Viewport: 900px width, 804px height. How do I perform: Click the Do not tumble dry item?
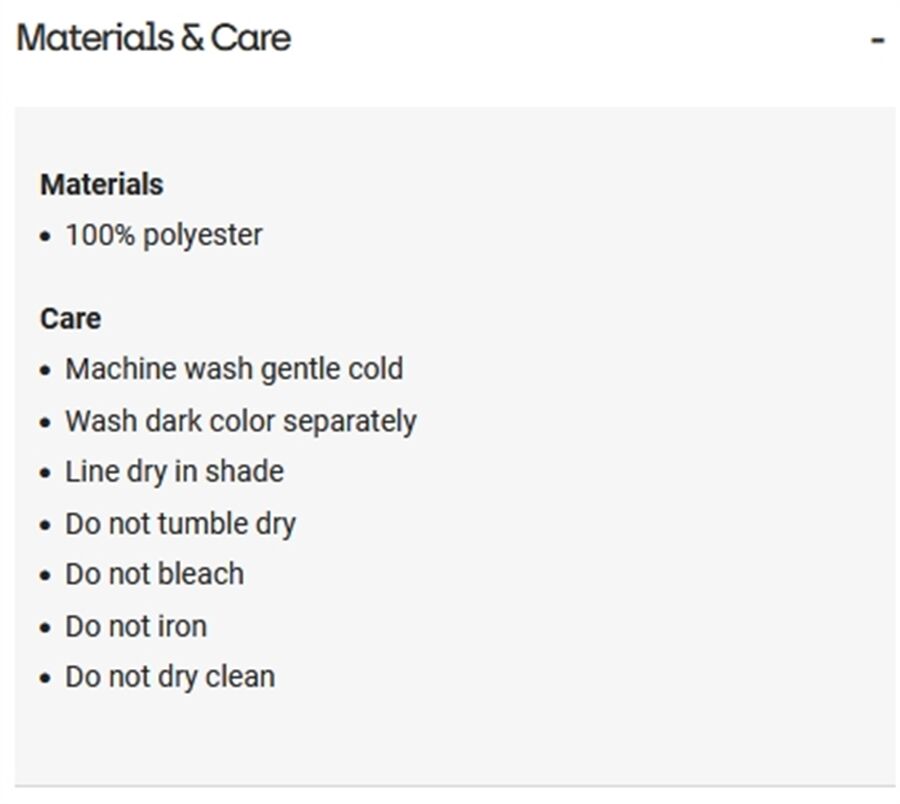(x=180, y=524)
